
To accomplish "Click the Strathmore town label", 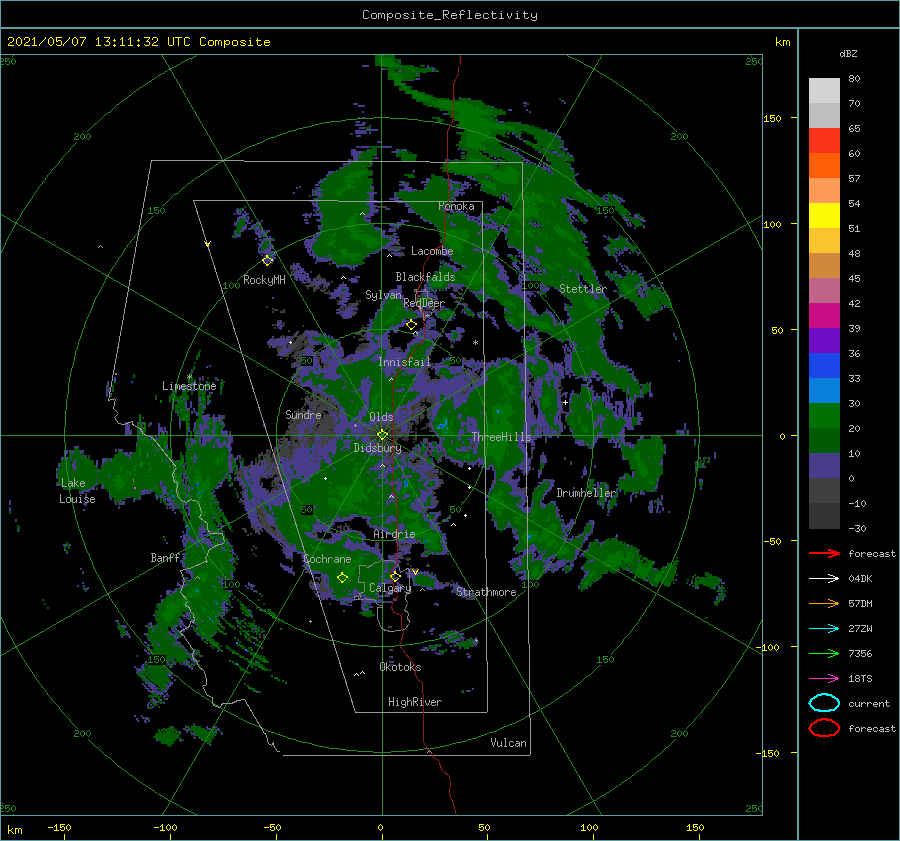I will pyautogui.click(x=486, y=592).
